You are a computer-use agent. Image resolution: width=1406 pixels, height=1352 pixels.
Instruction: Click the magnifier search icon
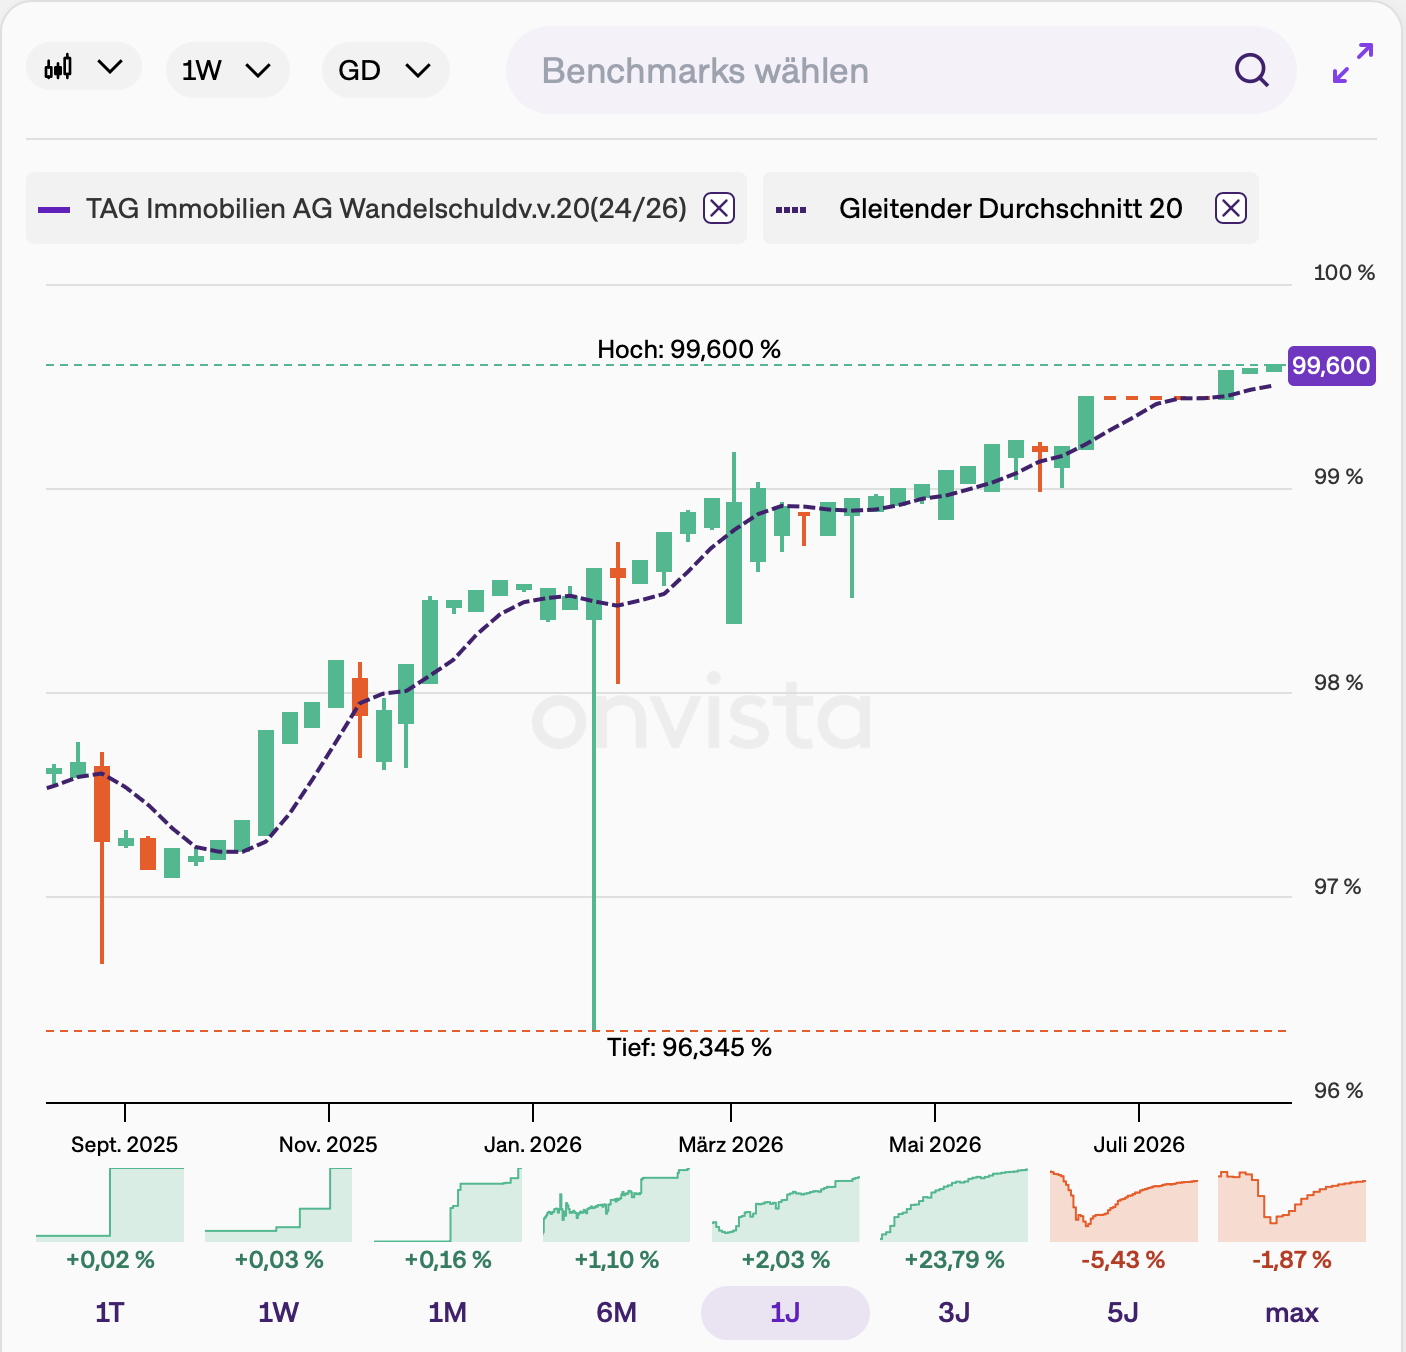pyautogui.click(x=1251, y=70)
